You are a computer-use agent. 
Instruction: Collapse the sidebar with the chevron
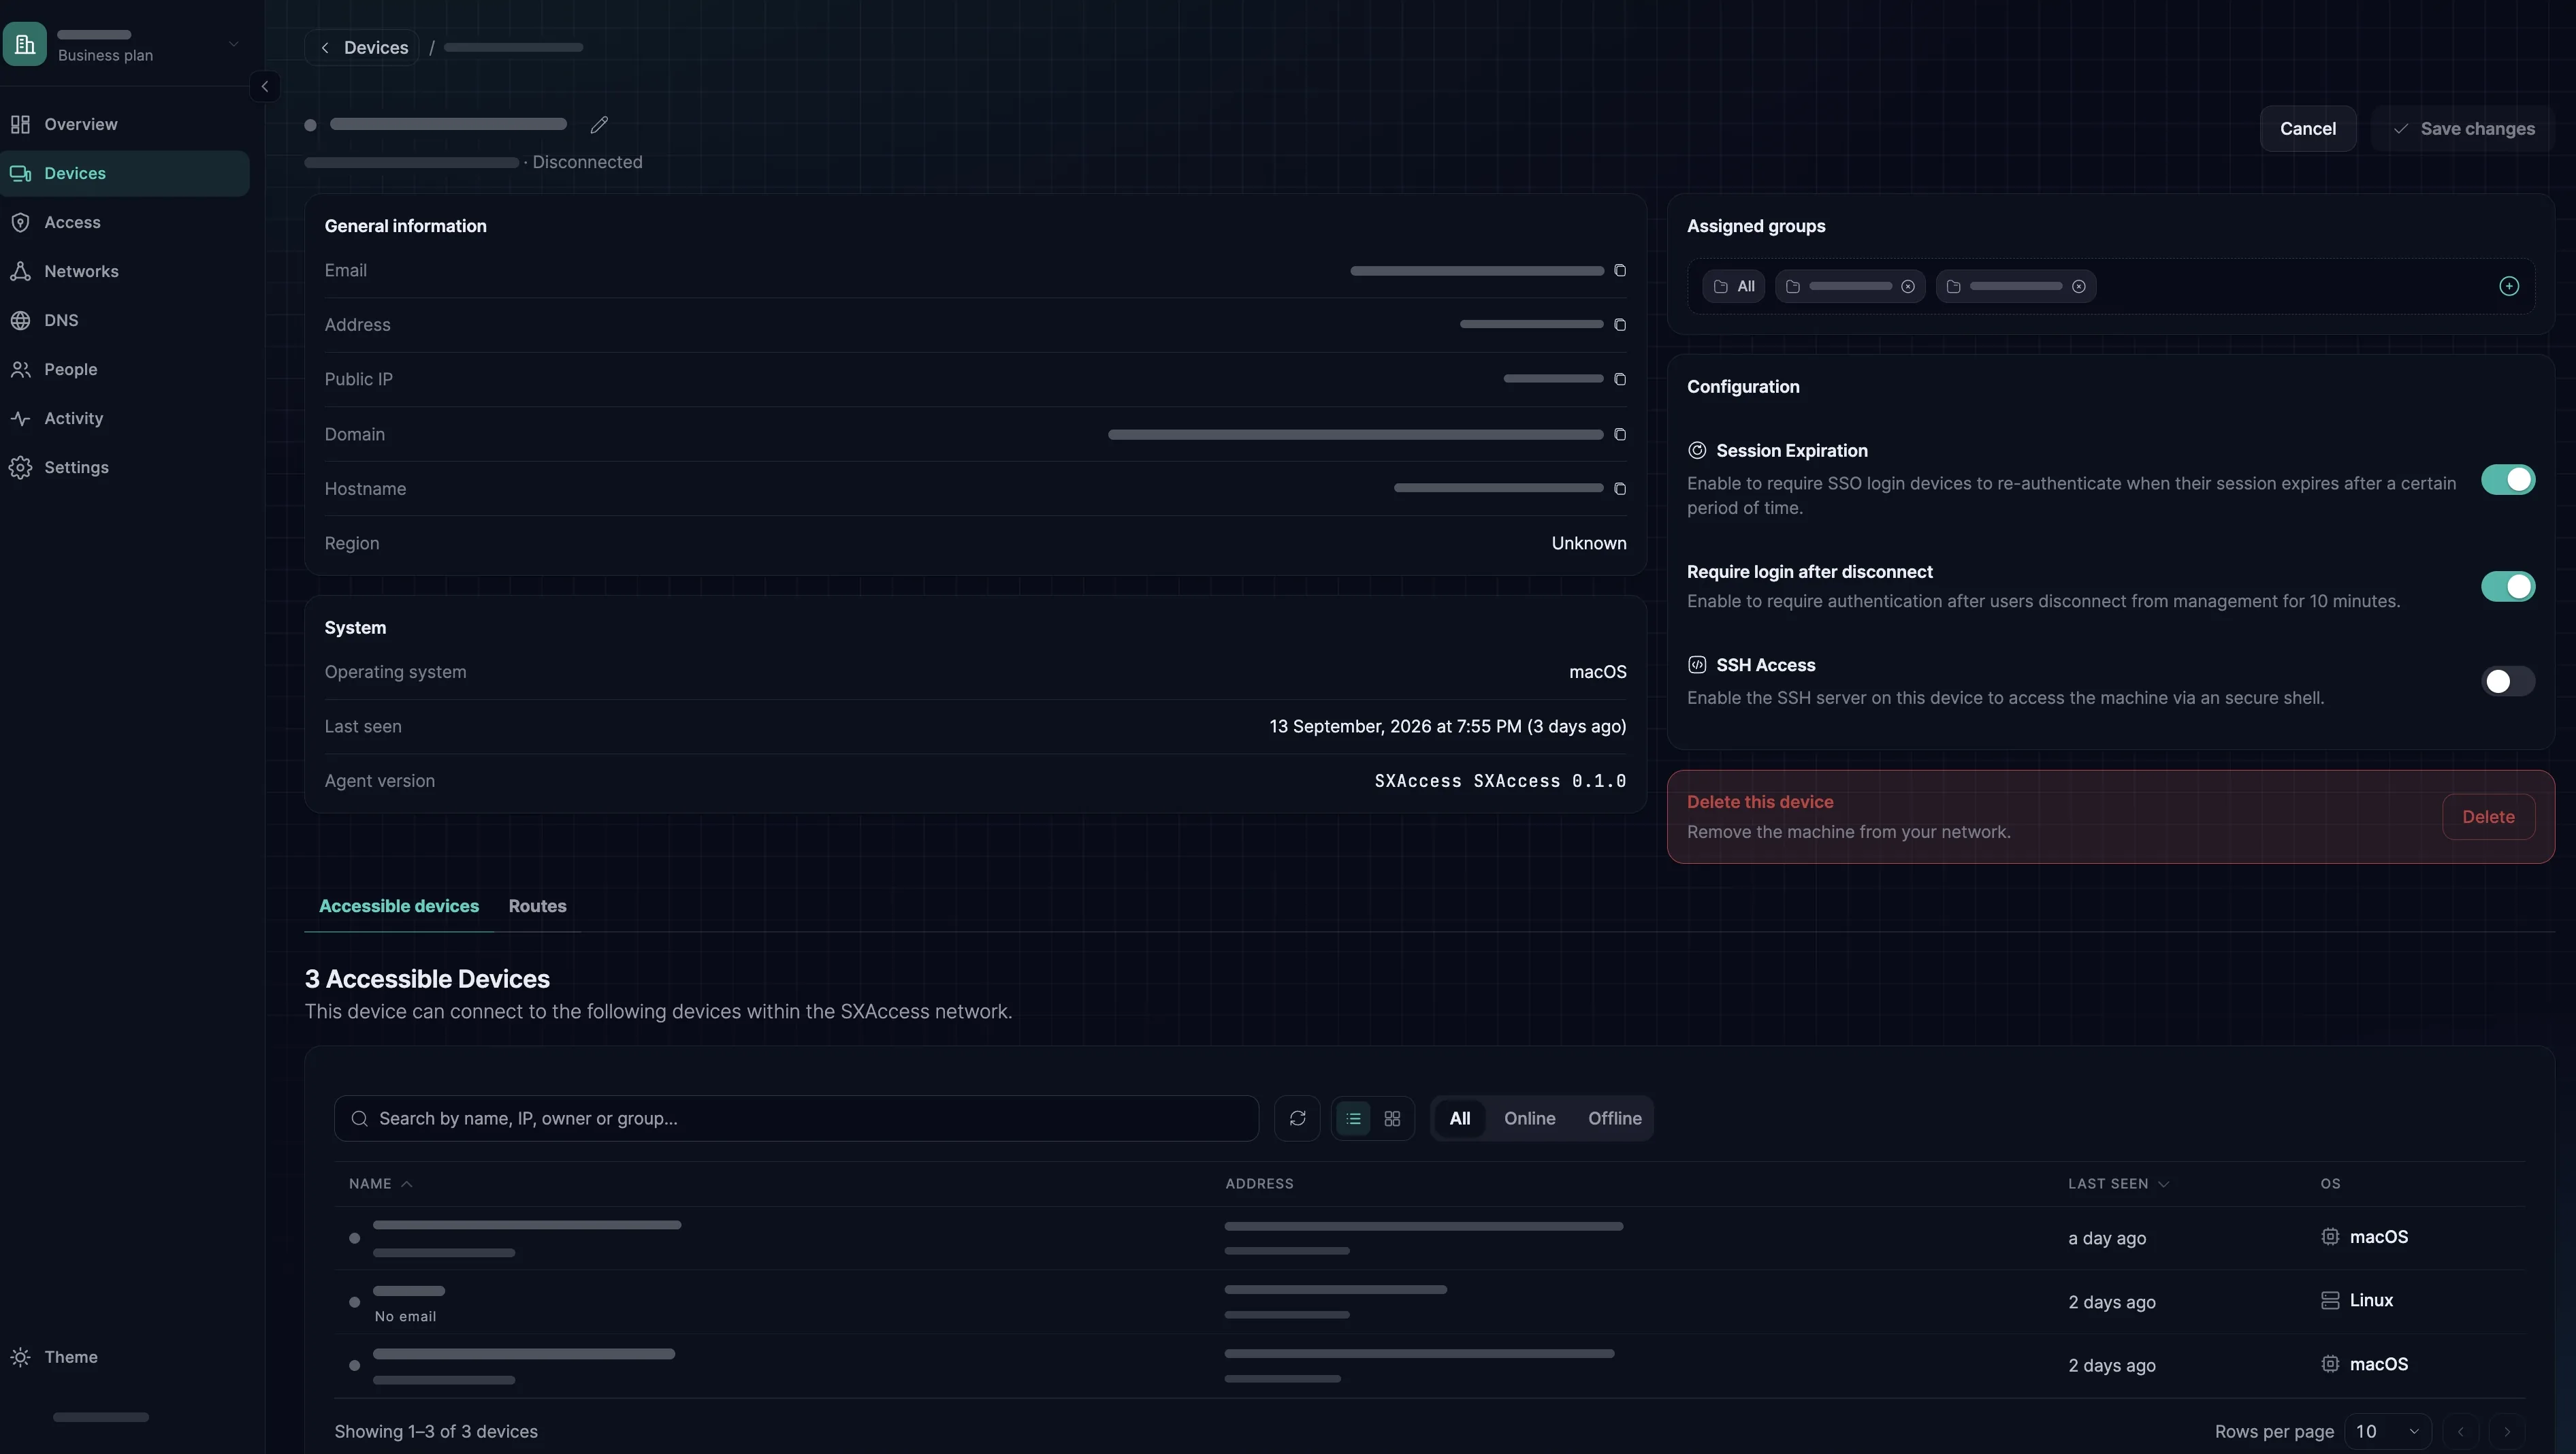(x=265, y=87)
